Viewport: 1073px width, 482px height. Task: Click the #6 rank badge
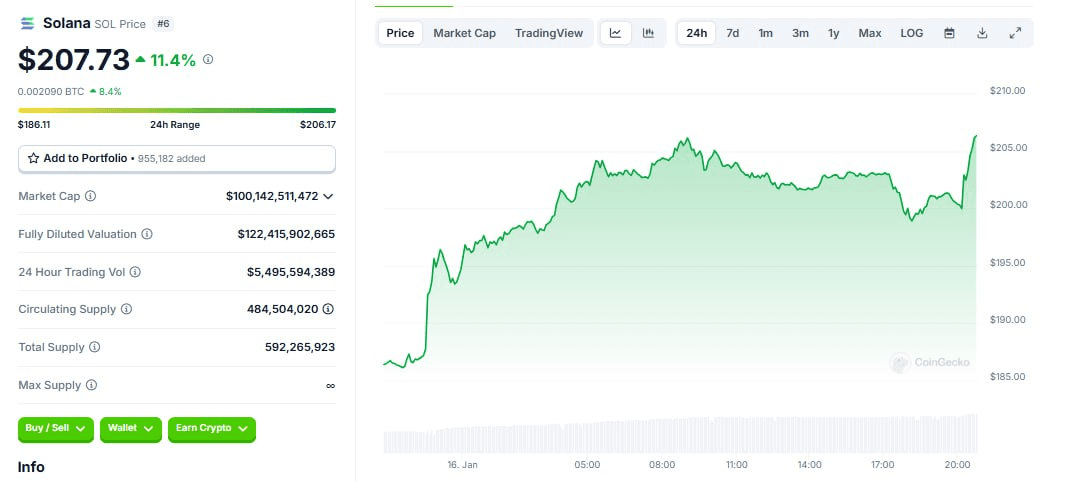tap(164, 24)
